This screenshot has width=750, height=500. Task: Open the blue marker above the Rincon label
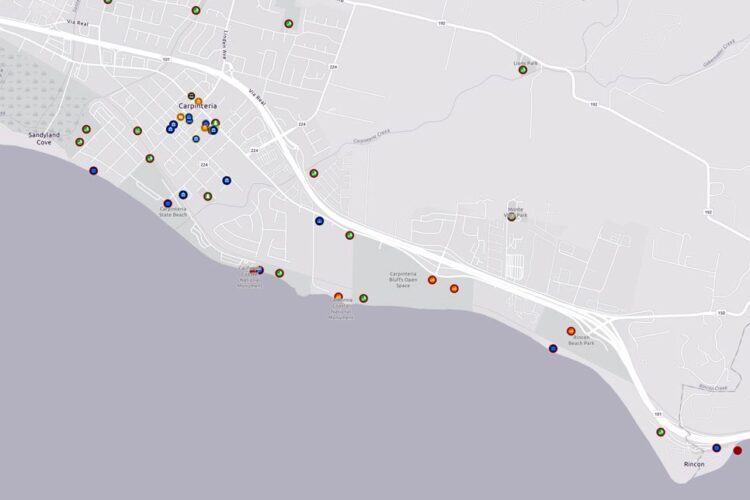pos(717,448)
